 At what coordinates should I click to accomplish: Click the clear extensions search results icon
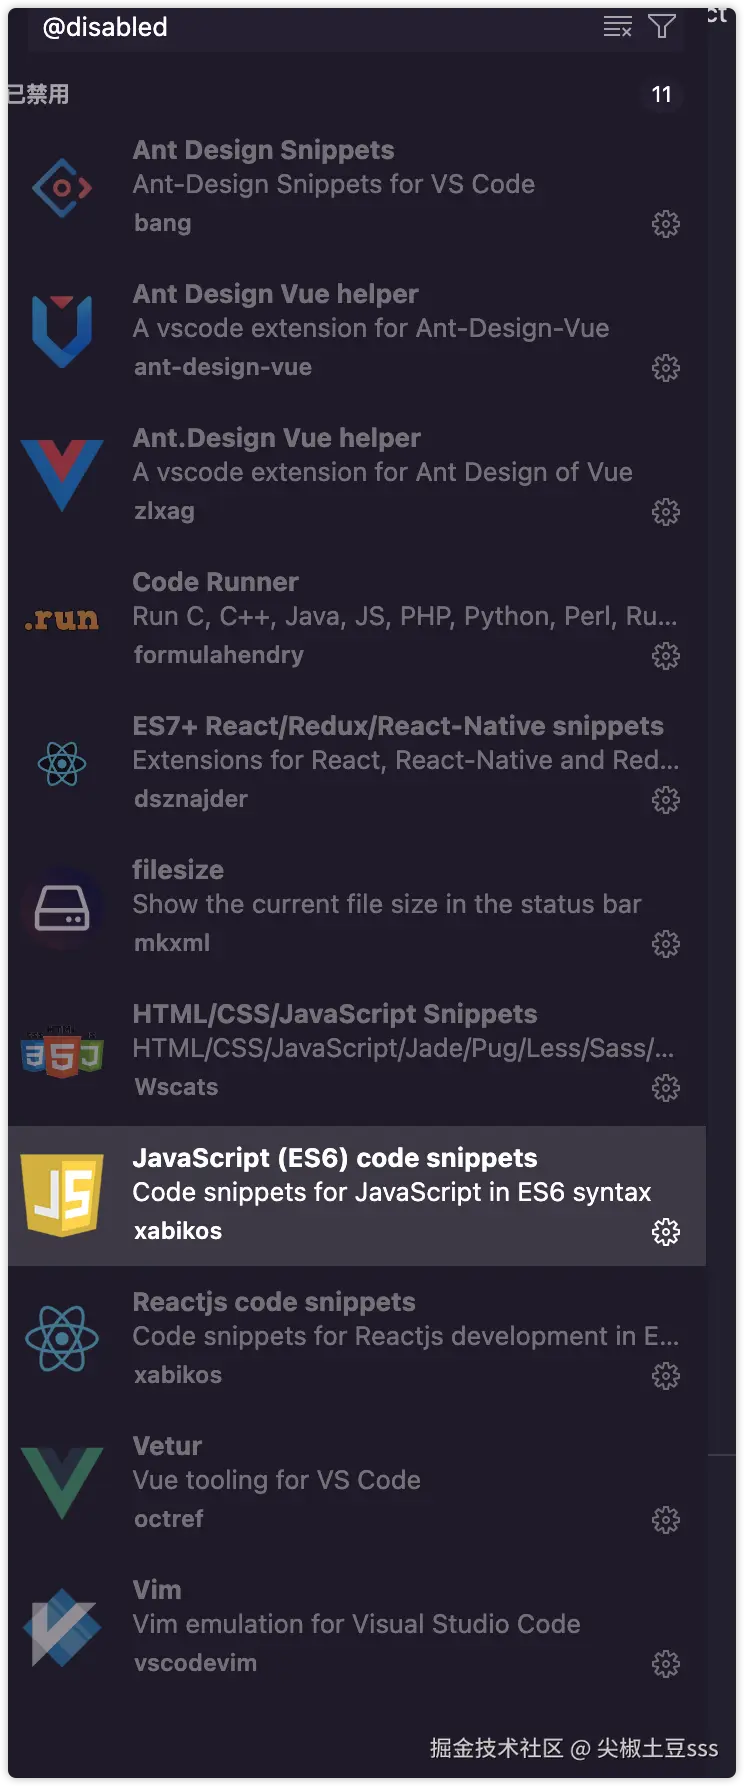pyautogui.click(x=617, y=27)
